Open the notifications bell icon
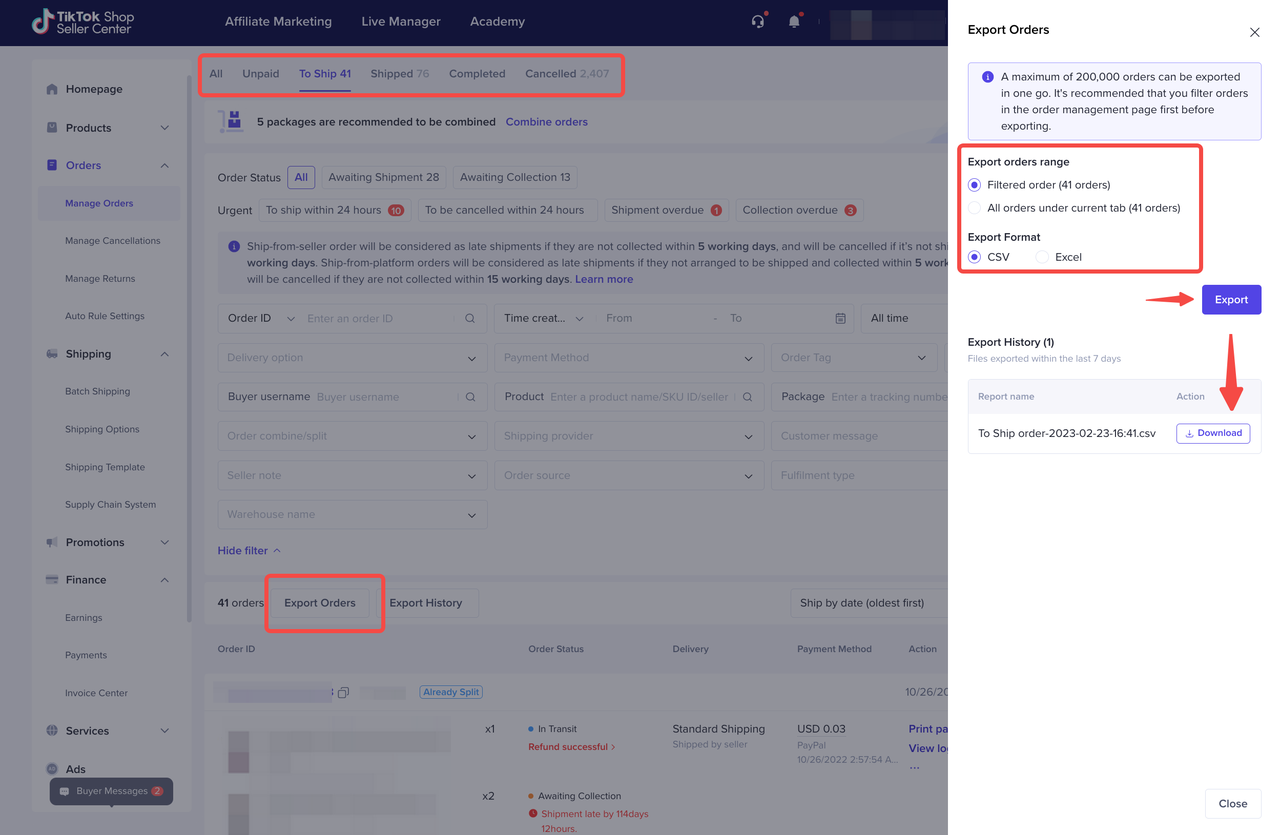 click(x=794, y=21)
